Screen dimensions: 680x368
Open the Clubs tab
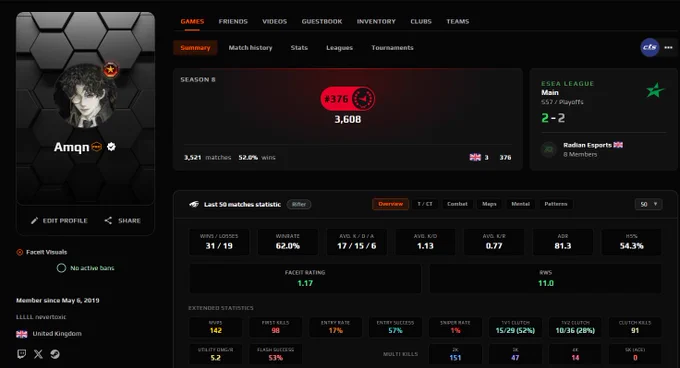[x=421, y=21]
